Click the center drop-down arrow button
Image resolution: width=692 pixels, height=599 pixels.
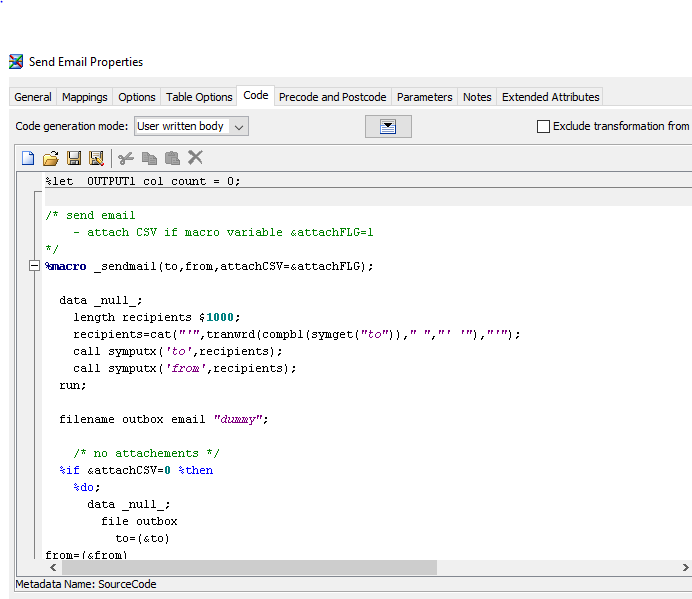click(x=388, y=126)
